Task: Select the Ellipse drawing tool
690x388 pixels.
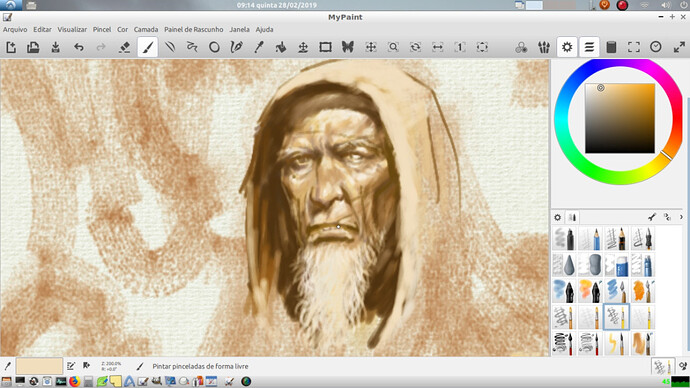Action: point(214,47)
